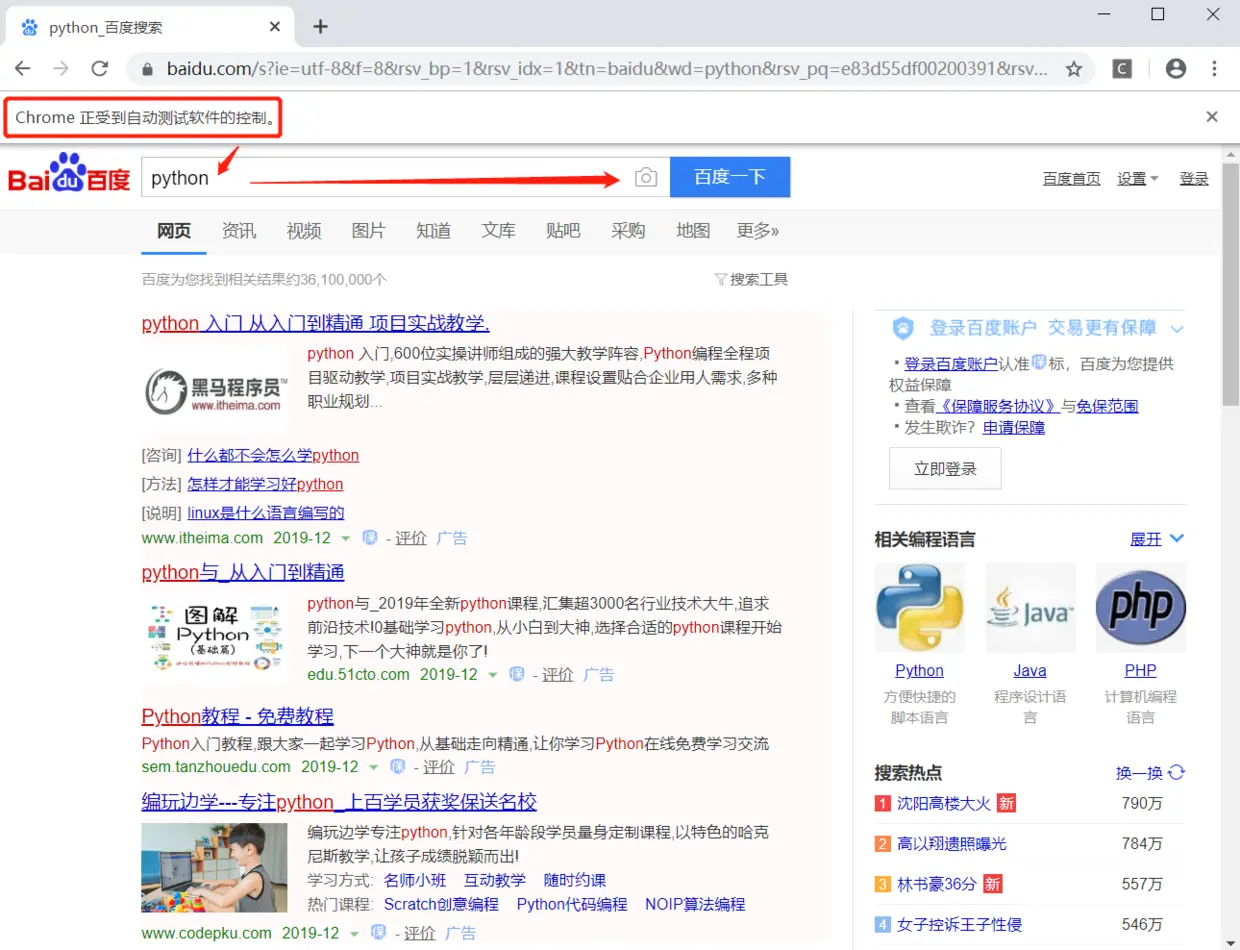Open the 百度首页 link
Screen dimensions: 1240x950
1071,178
